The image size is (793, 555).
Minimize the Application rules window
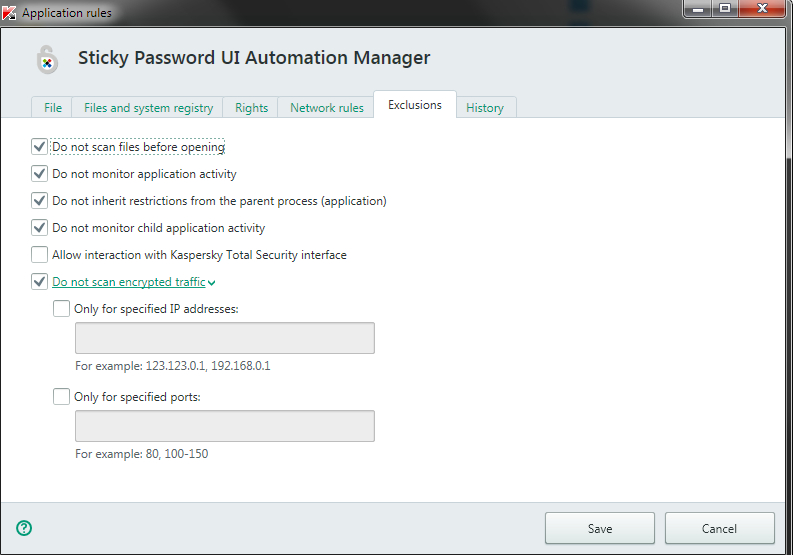[698, 9]
